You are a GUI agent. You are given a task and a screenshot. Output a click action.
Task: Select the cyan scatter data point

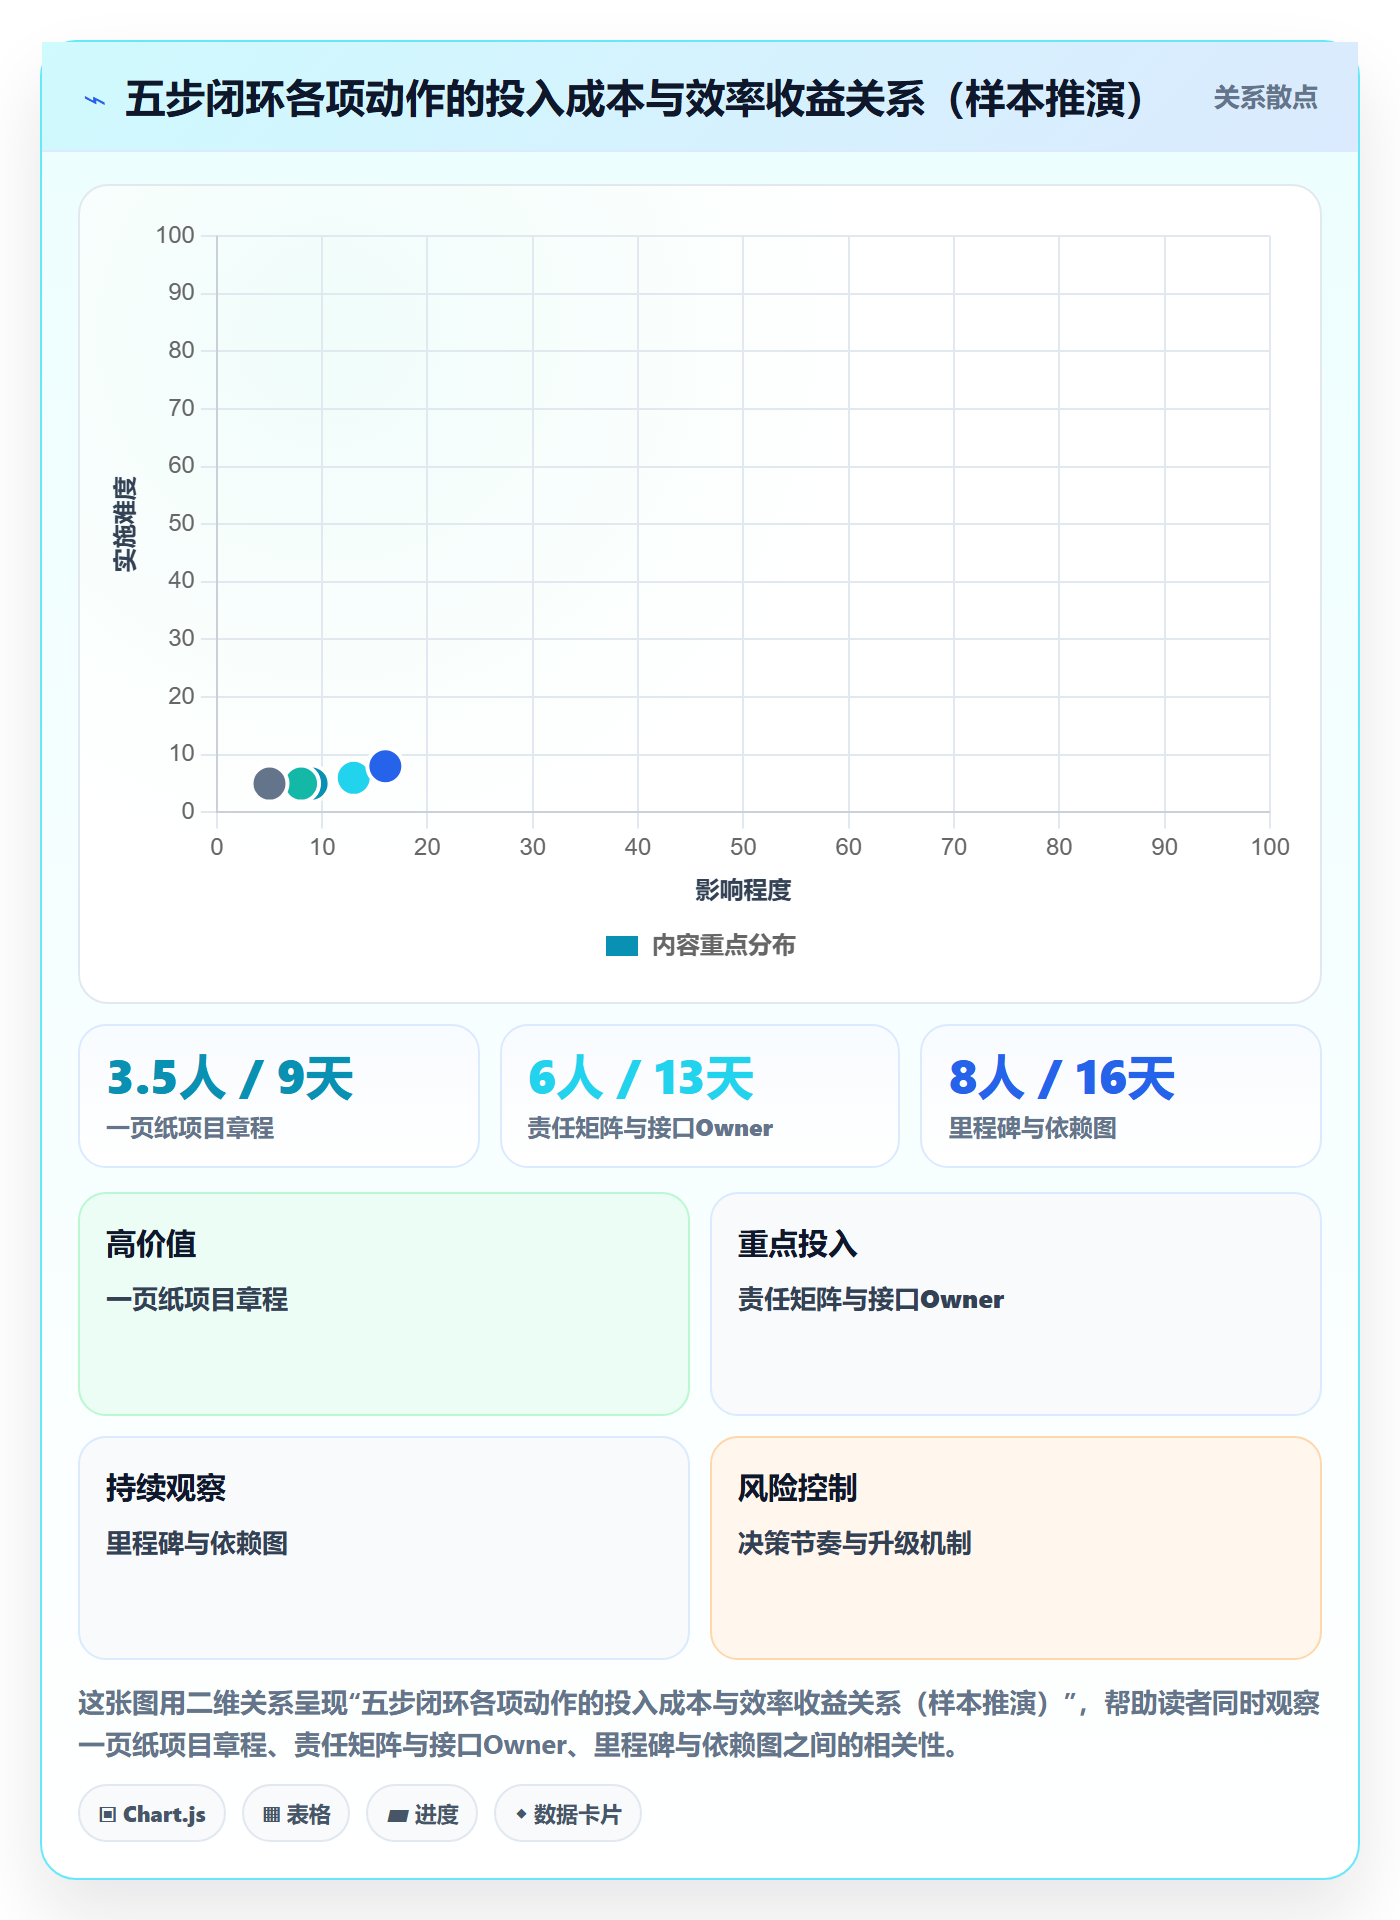pyautogui.click(x=353, y=777)
